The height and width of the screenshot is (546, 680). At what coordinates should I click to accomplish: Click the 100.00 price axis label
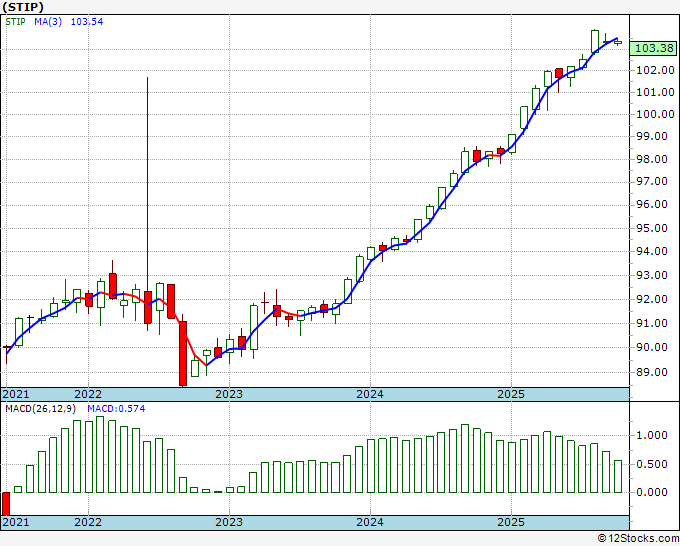655,114
